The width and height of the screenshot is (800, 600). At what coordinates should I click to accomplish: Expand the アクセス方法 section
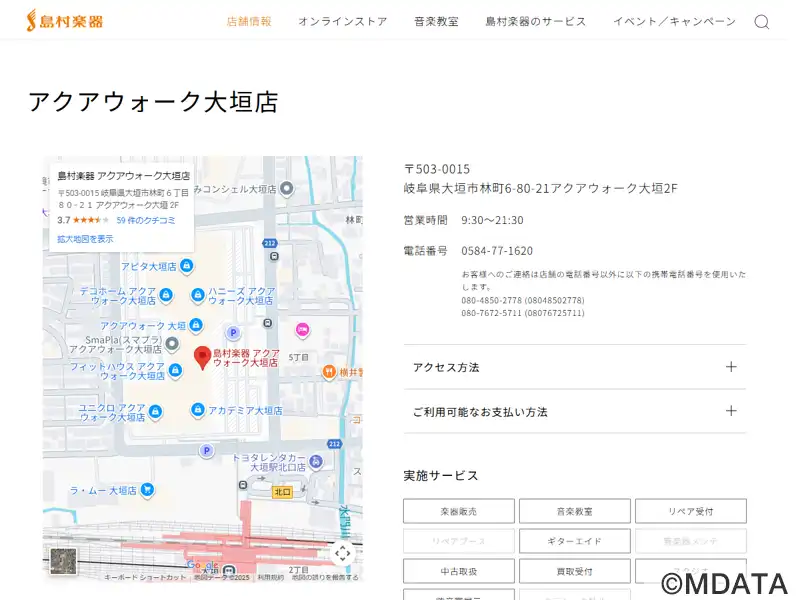pos(574,367)
